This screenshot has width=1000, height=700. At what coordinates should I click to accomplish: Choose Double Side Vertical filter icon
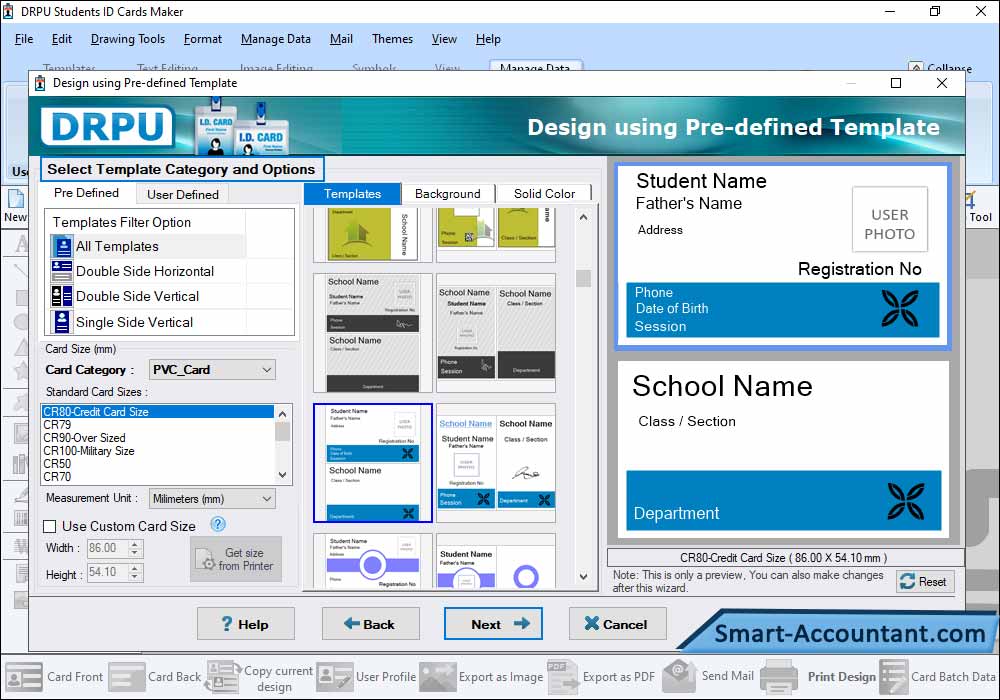pos(62,296)
